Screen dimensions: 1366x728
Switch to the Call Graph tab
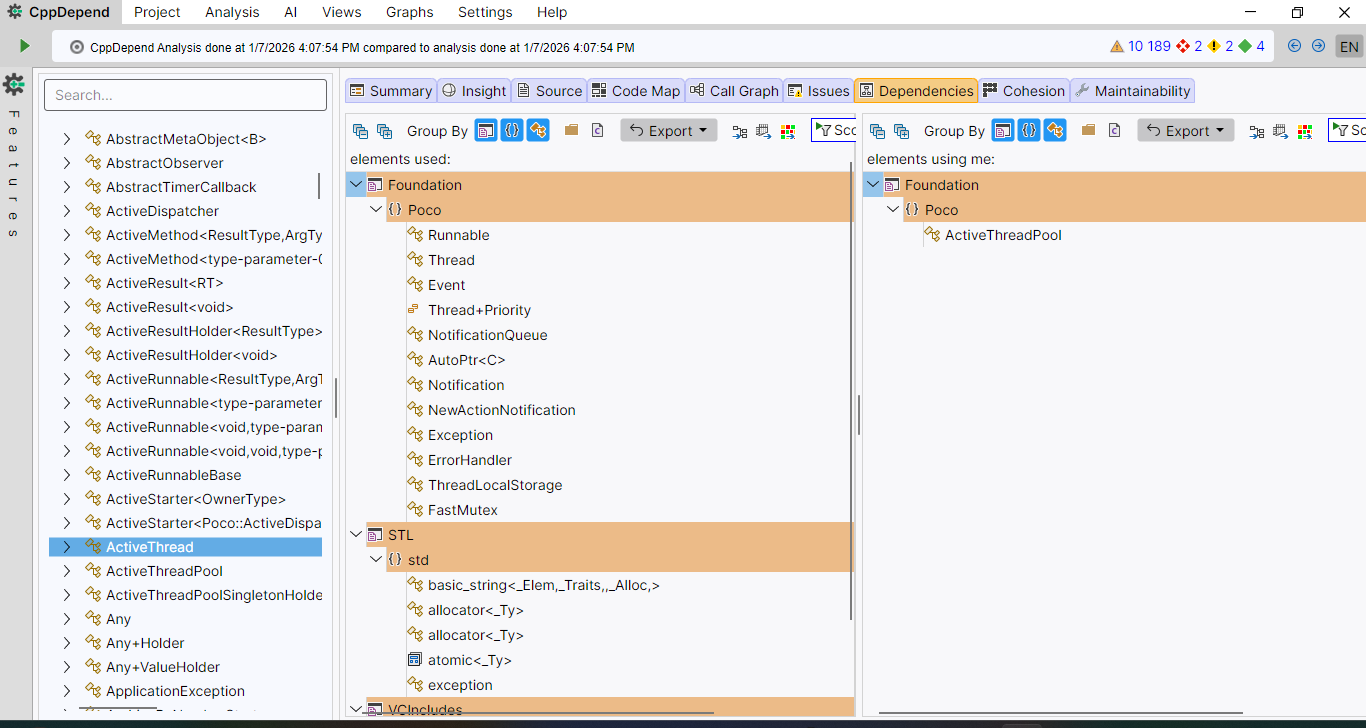[733, 91]
